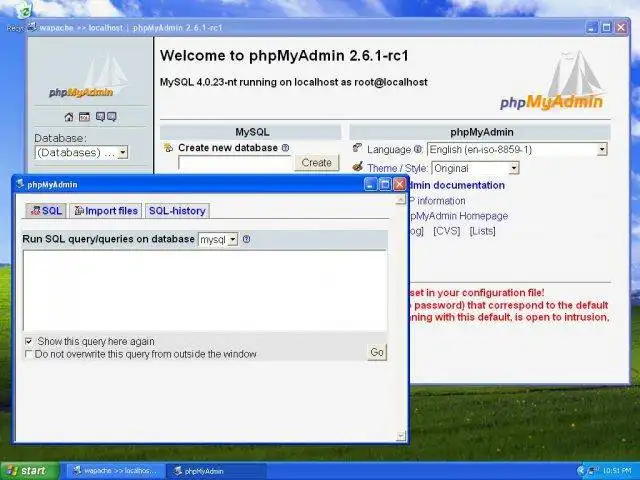Viewport: 640px width, 480px height.
Task: Click the Theme / Style paint icon
Action: pyautogui.click(x=358, y=167)
